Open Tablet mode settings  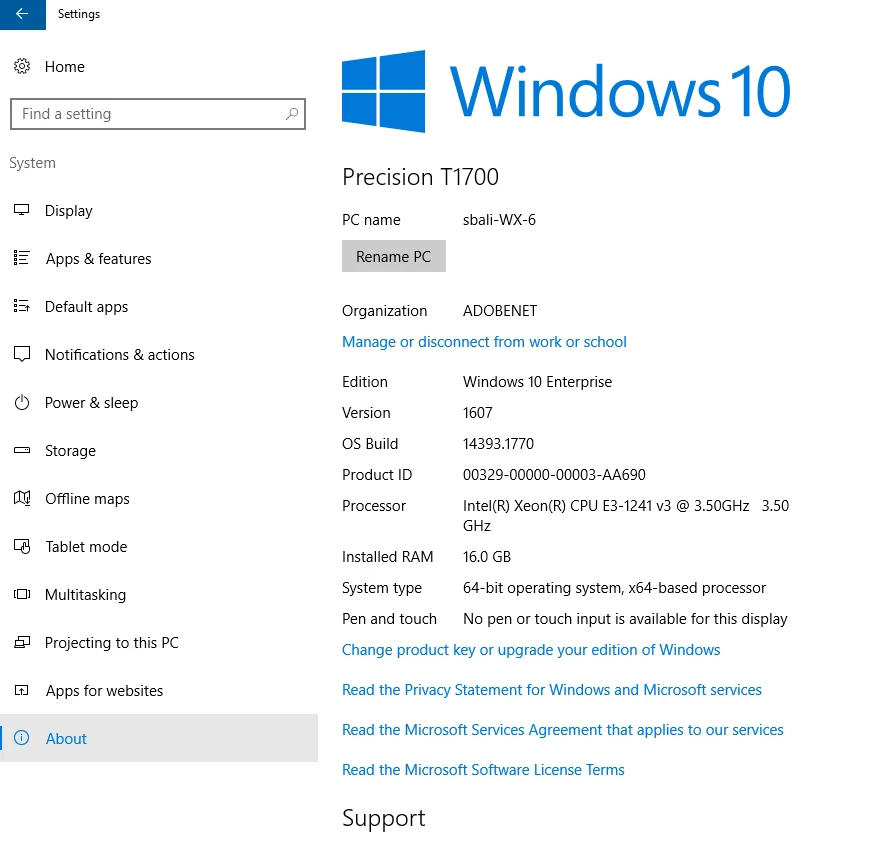pos(159,547)
